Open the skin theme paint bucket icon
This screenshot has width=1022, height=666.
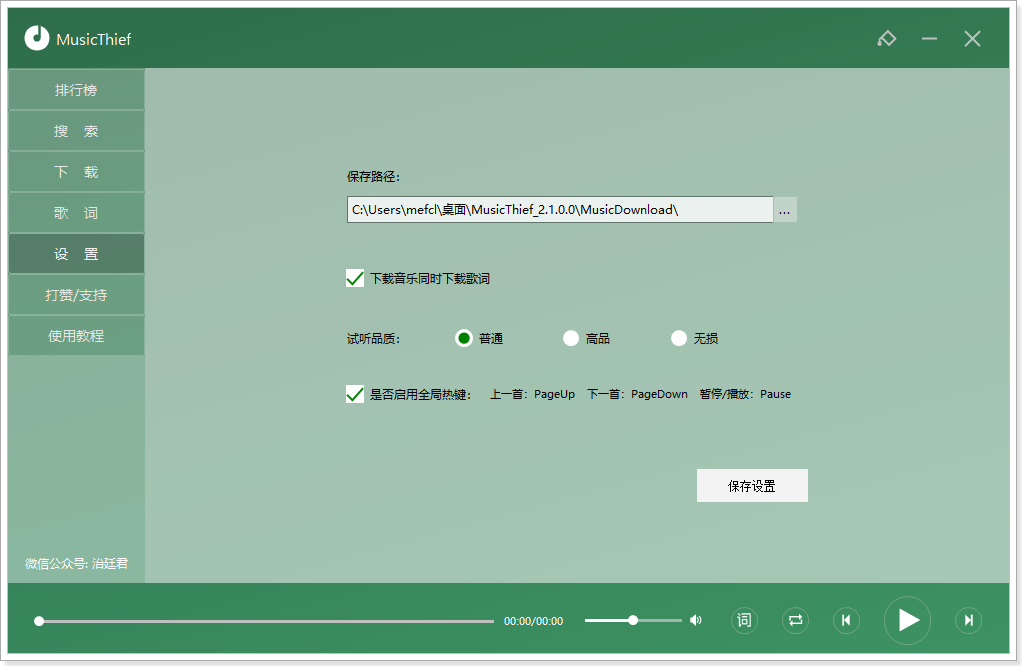click(886, 38)
